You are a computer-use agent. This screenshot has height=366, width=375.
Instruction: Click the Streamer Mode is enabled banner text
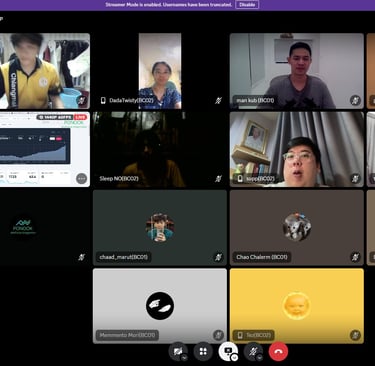point(168,5)
